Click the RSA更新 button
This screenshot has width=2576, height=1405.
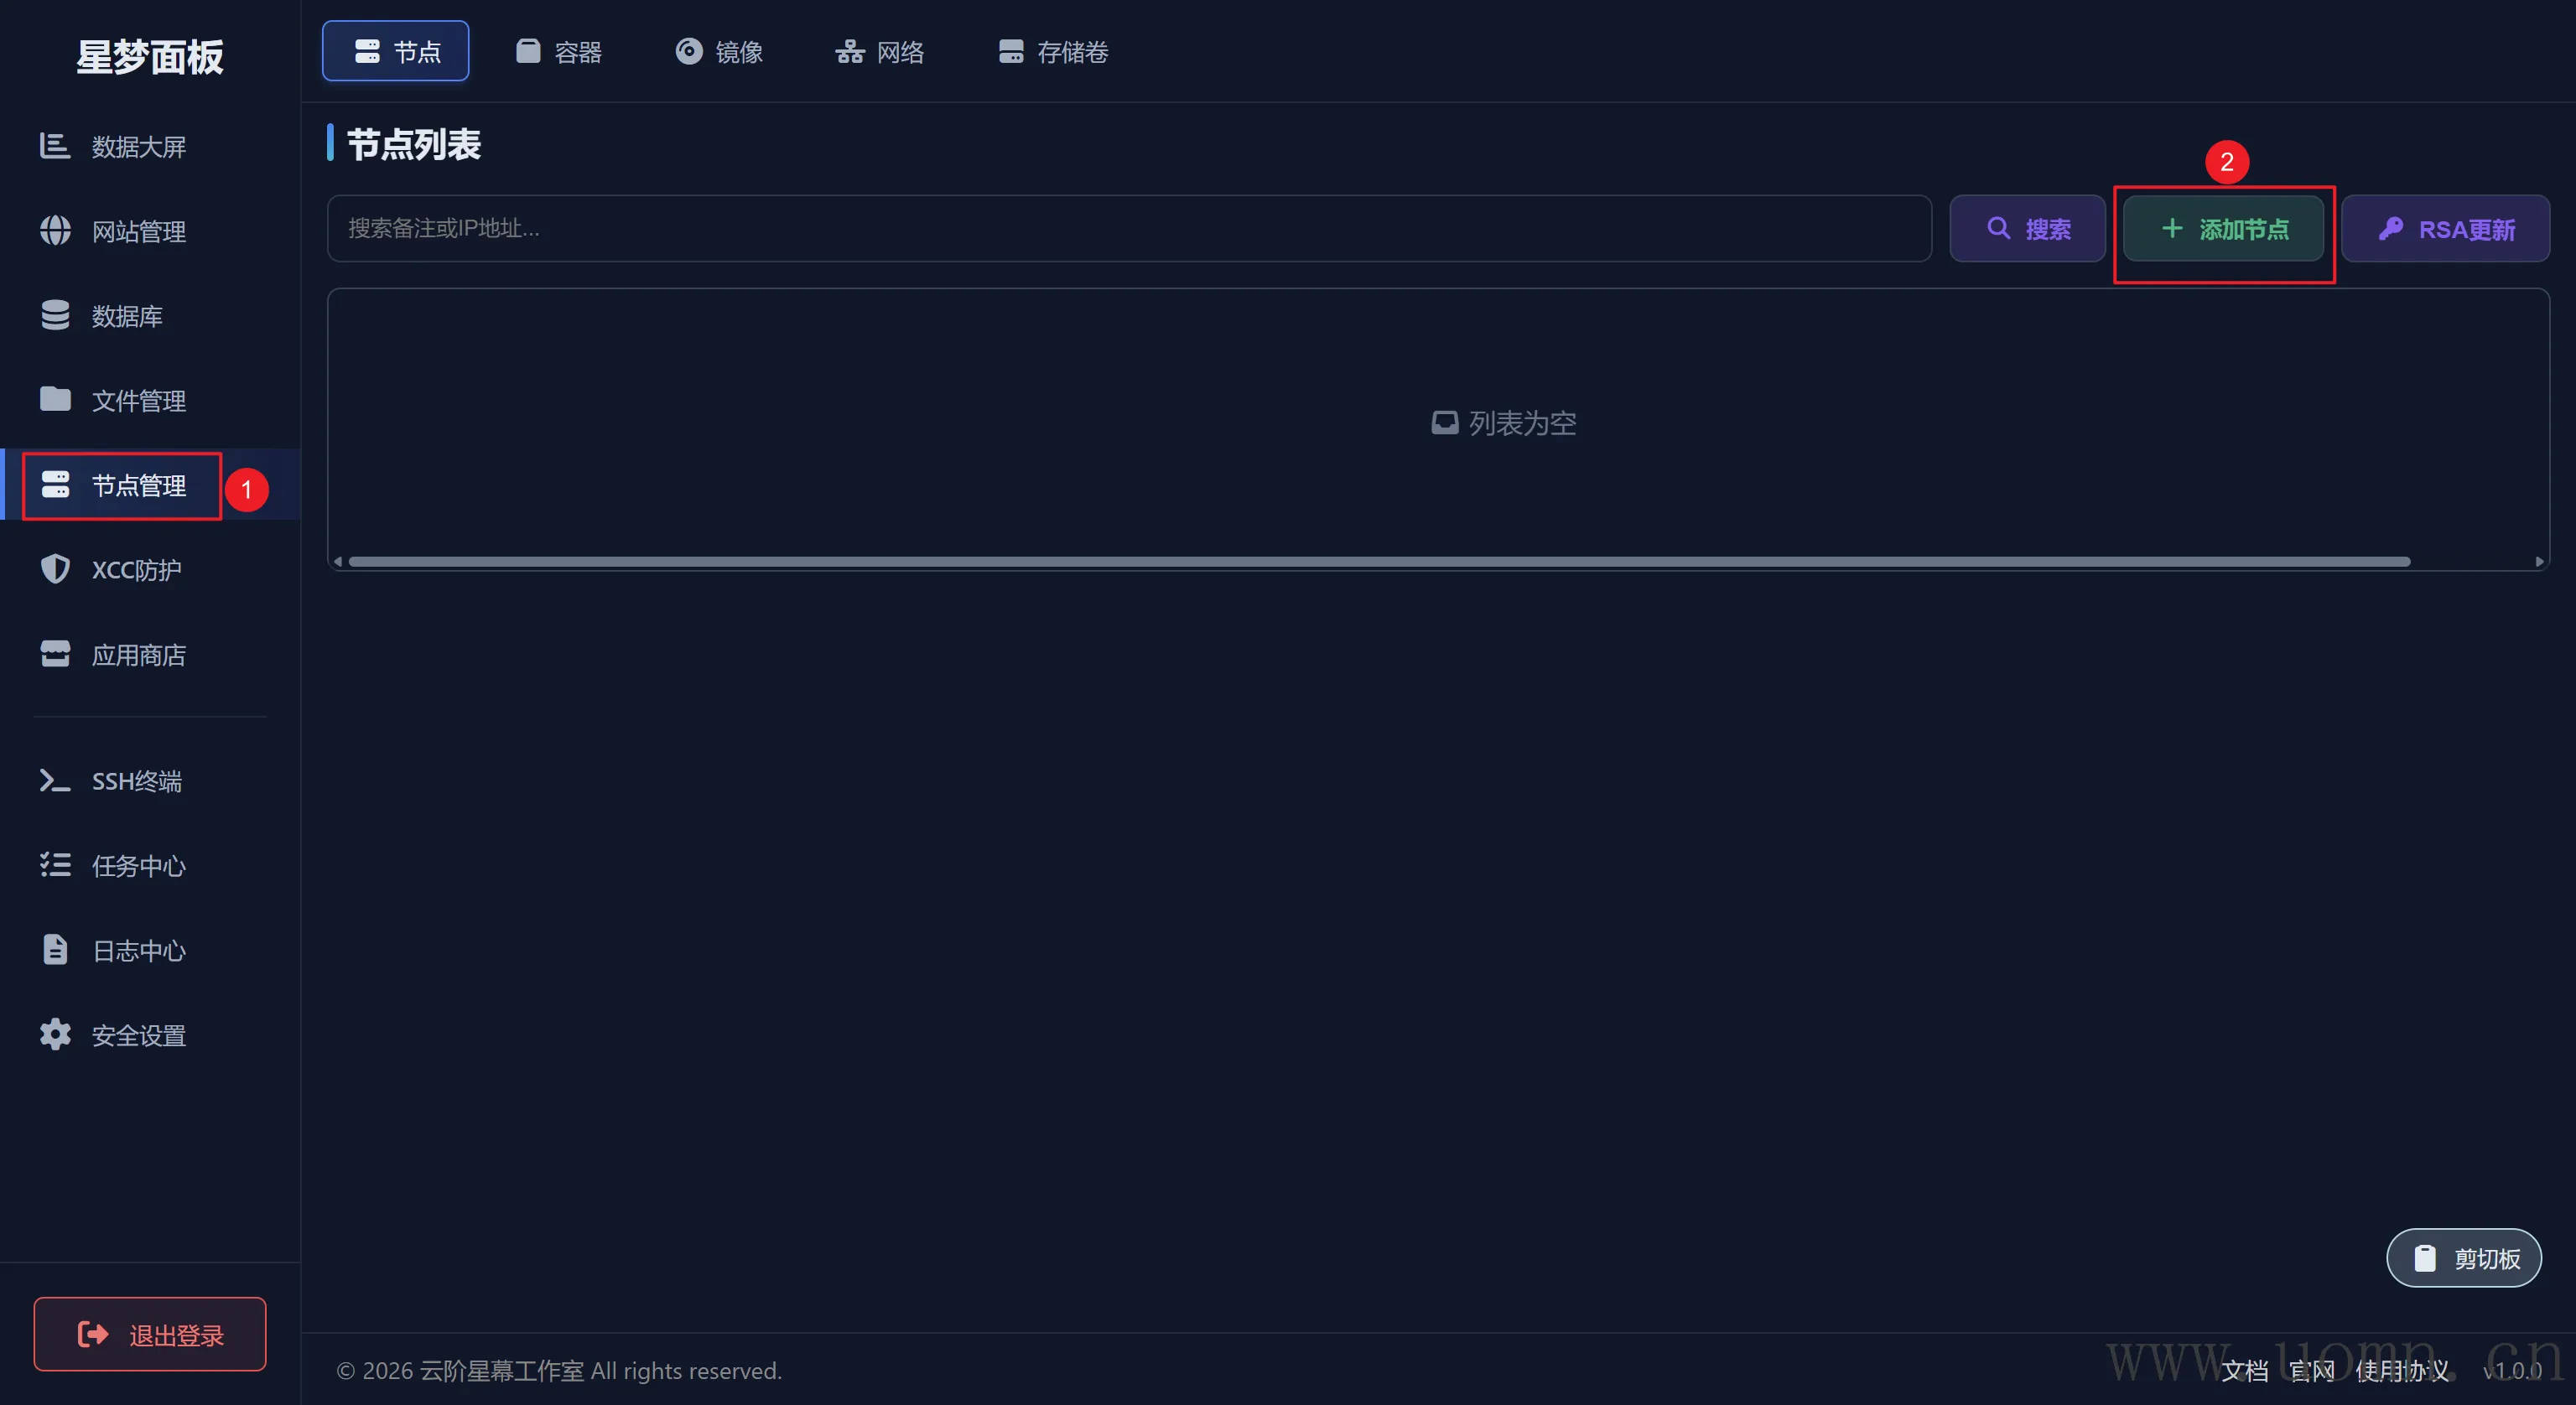coord(2445,229)
